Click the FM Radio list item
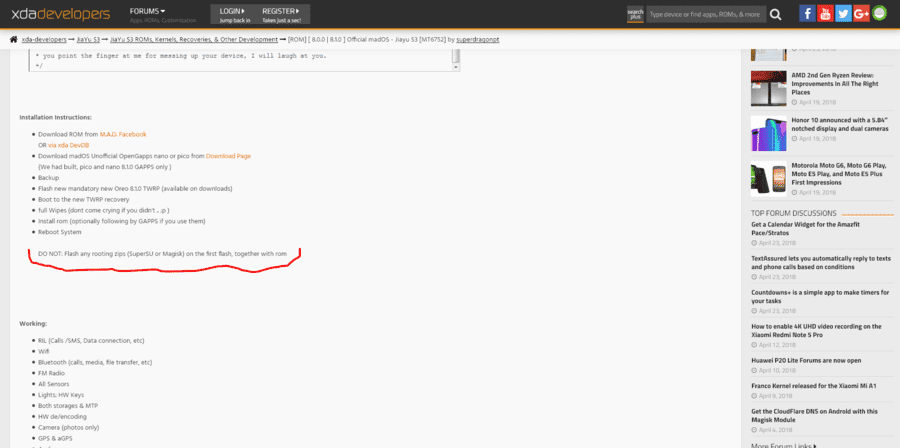Viewport: 900px width, 448px height. [x=52, y=373]
